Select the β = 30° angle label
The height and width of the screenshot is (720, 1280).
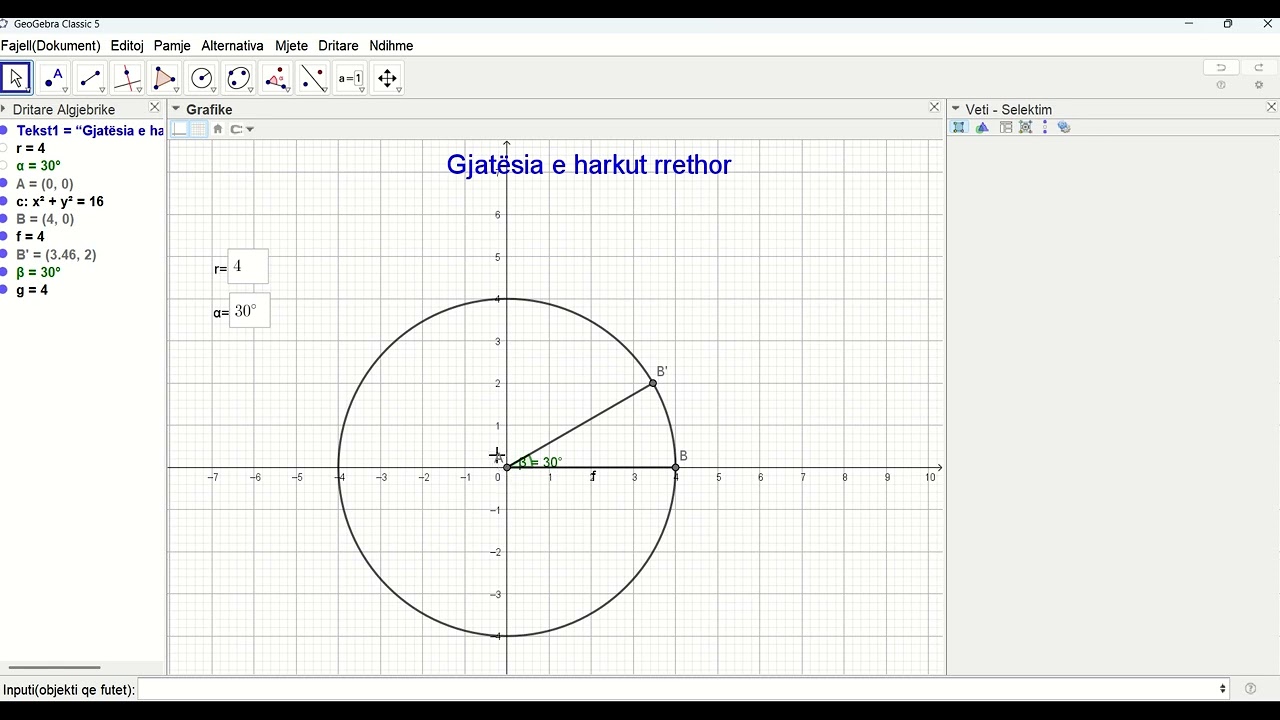point(540,462)
